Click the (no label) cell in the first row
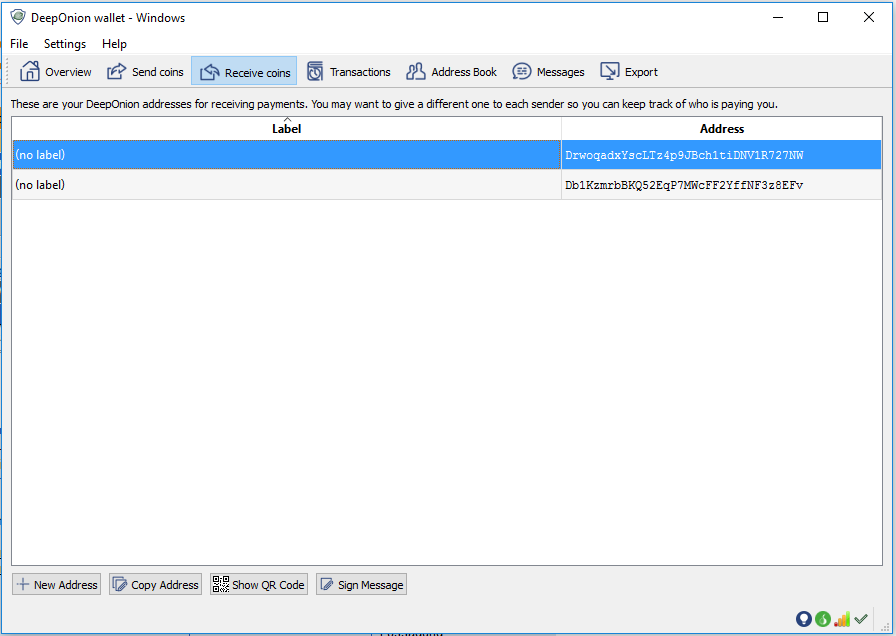This screenshot has width=896, height=636. [x=286, y=155]
